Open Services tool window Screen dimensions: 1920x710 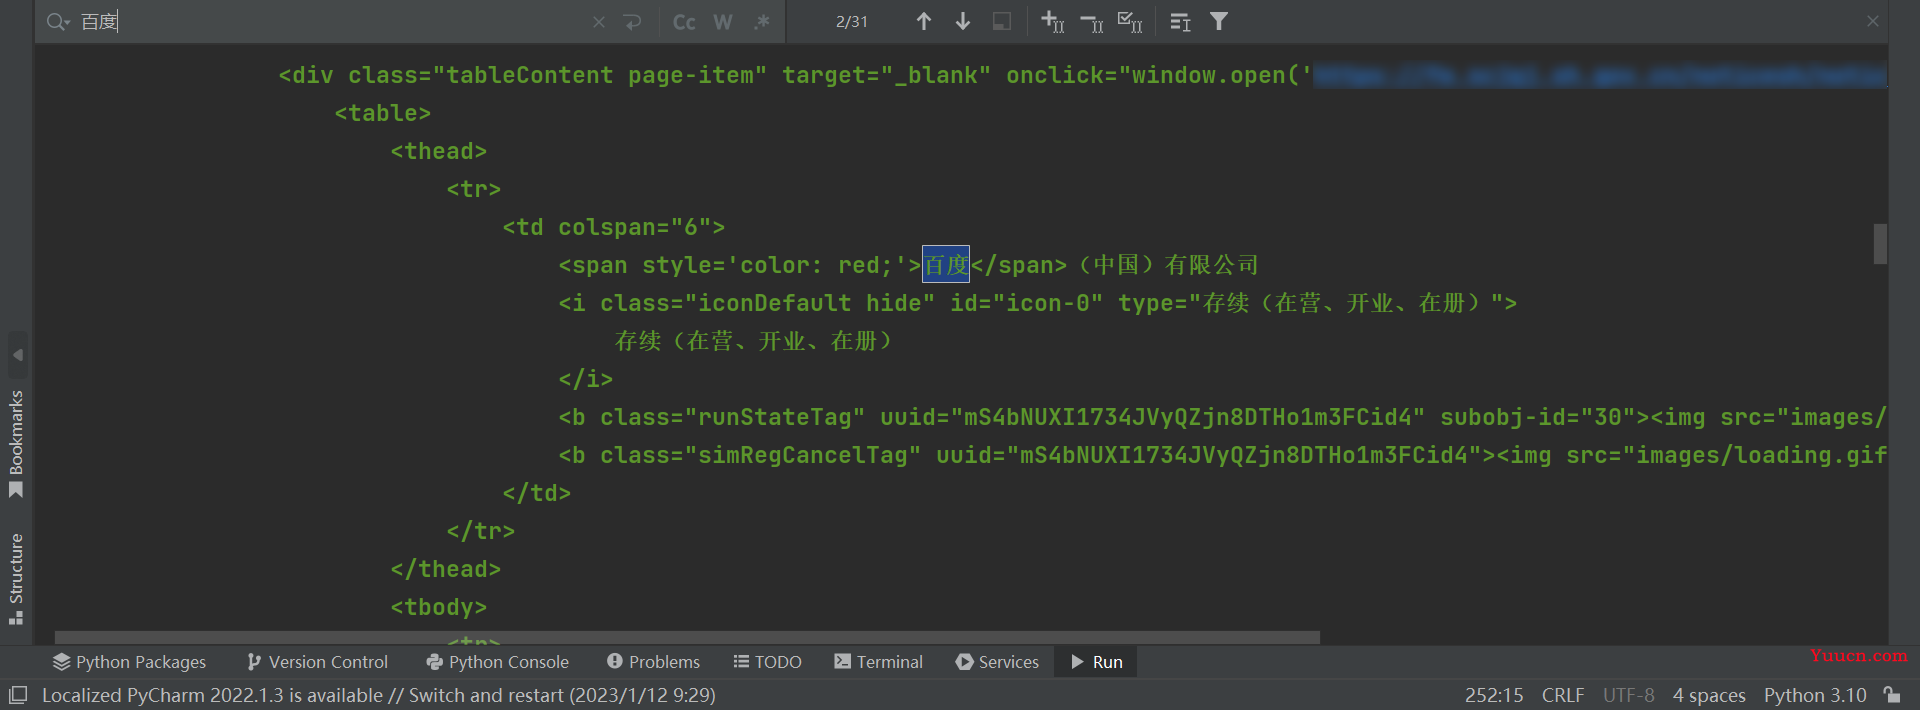[997, 662]
